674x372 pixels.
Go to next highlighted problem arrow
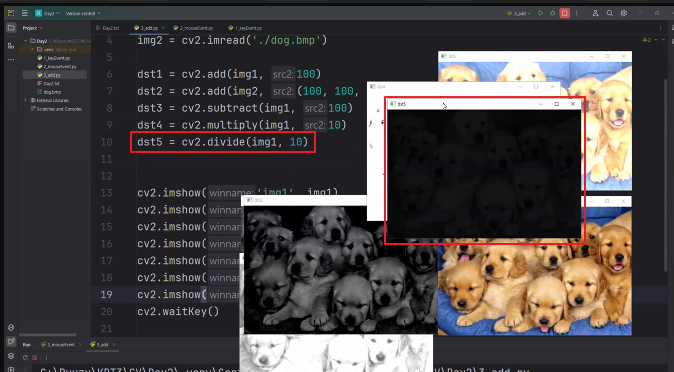[x=663, y=40]
